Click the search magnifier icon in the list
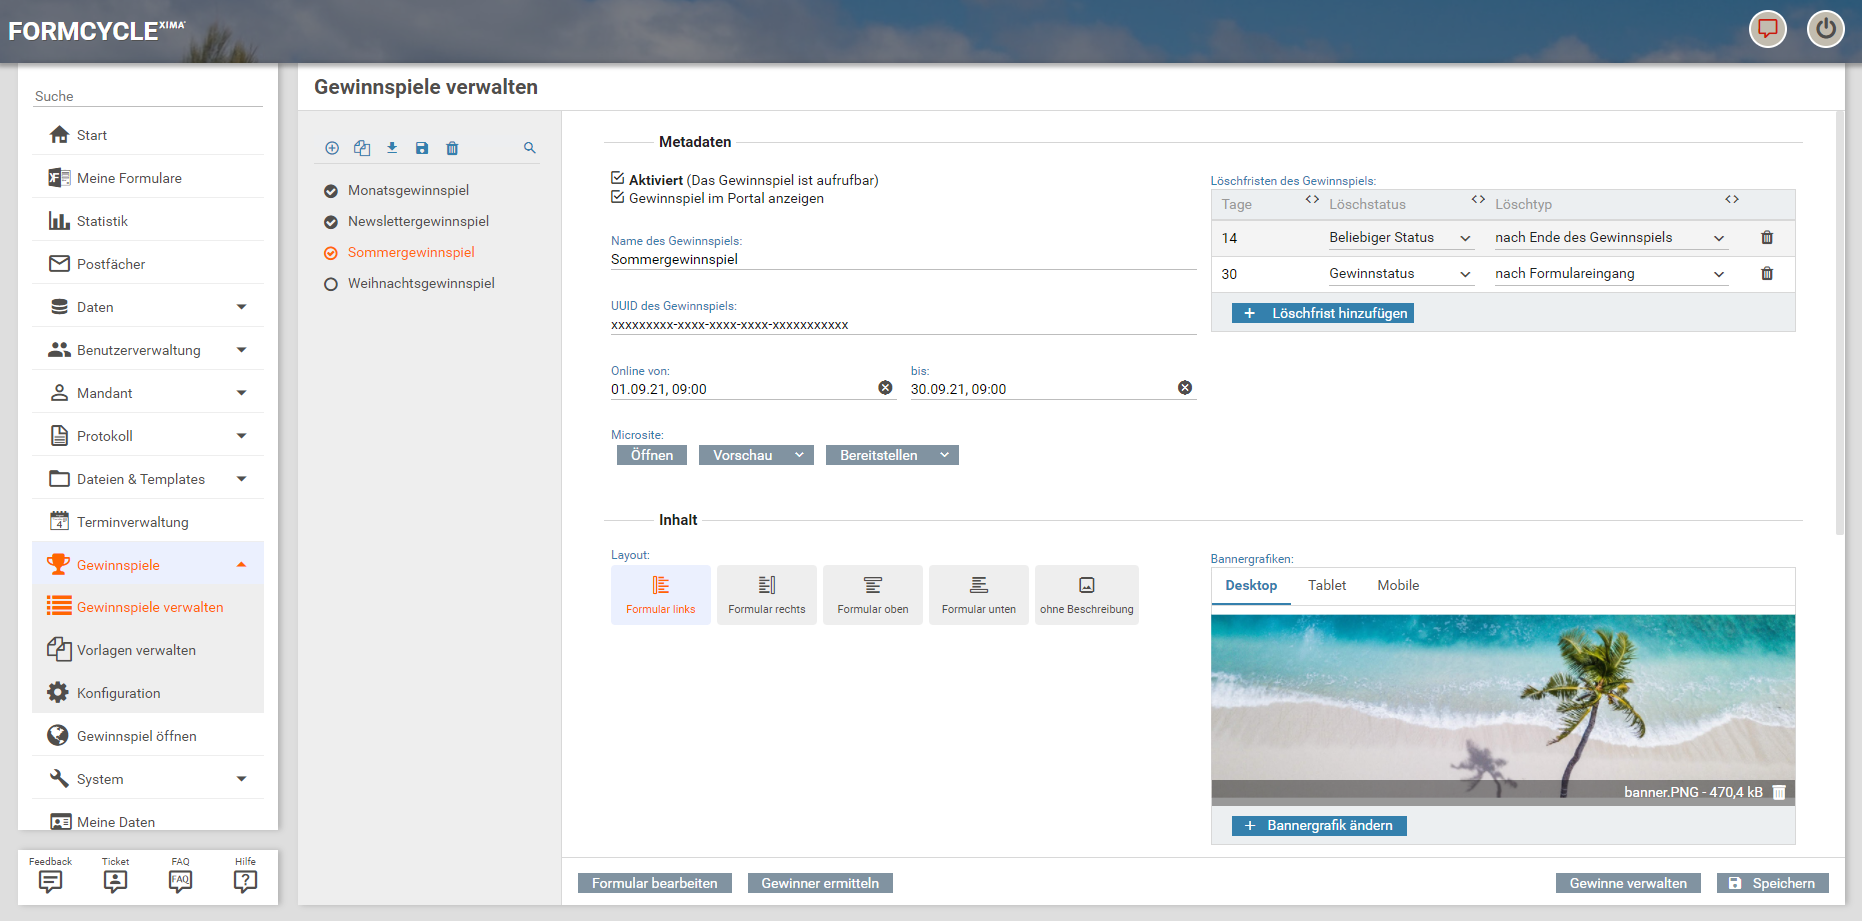Viewport: 1862px width, 921px height. 530,148
